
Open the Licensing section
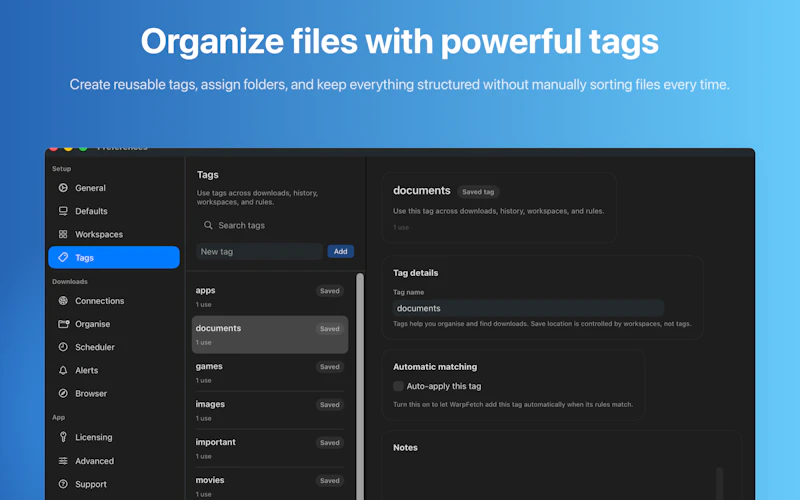point(114,437)
